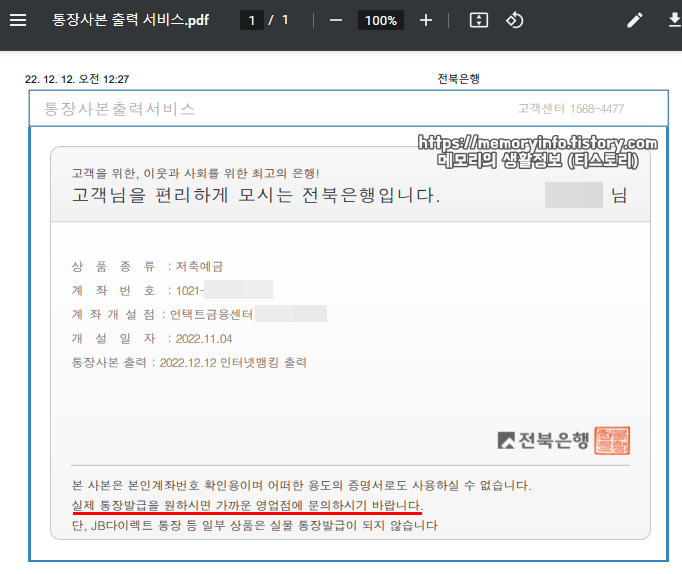Download the PDF file
682x574 pixels.
[674, 20]
